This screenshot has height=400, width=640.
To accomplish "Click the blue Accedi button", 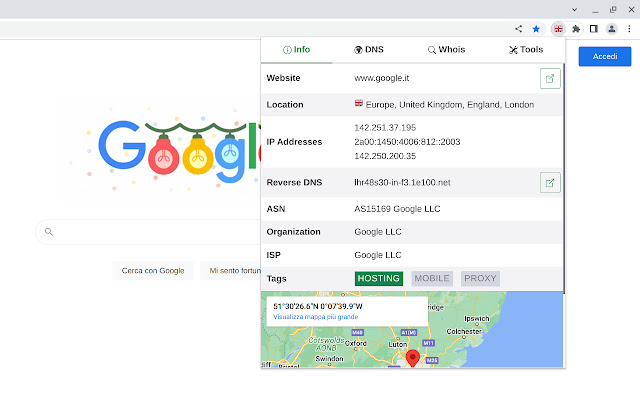I will [605, 57].
